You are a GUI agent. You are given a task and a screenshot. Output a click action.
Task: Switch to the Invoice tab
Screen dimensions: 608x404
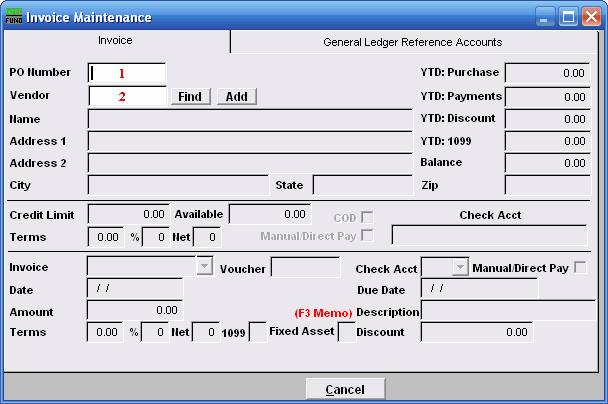115,41
